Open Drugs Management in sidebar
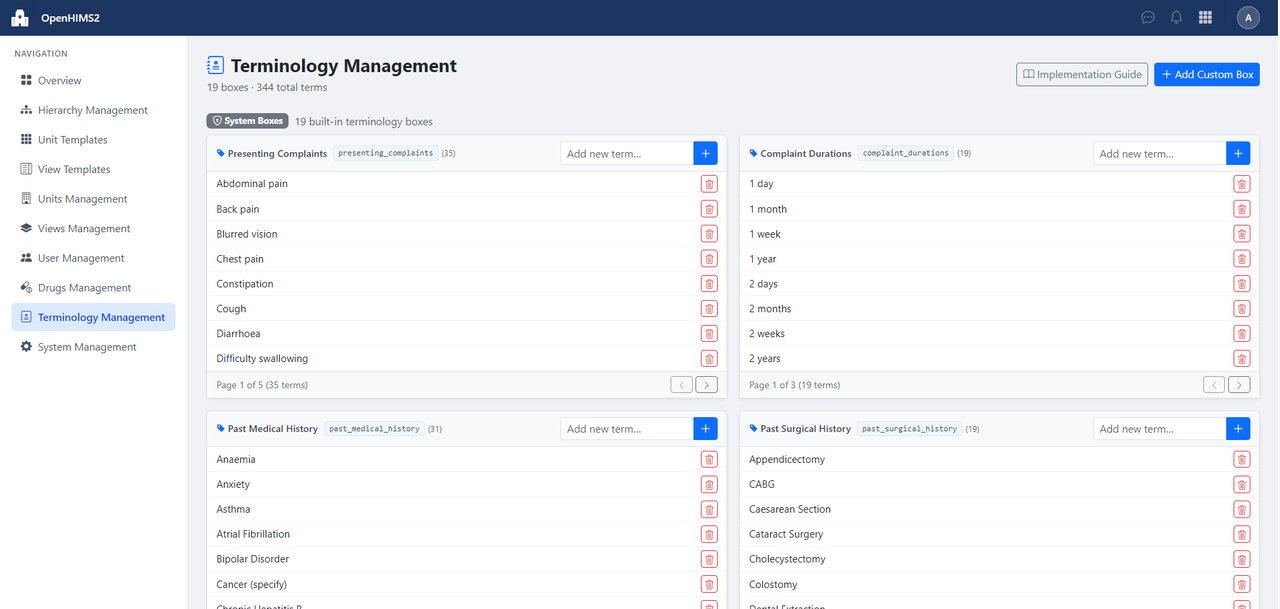The width and height of the screenshot is (1280, 609). coord(94,288)
